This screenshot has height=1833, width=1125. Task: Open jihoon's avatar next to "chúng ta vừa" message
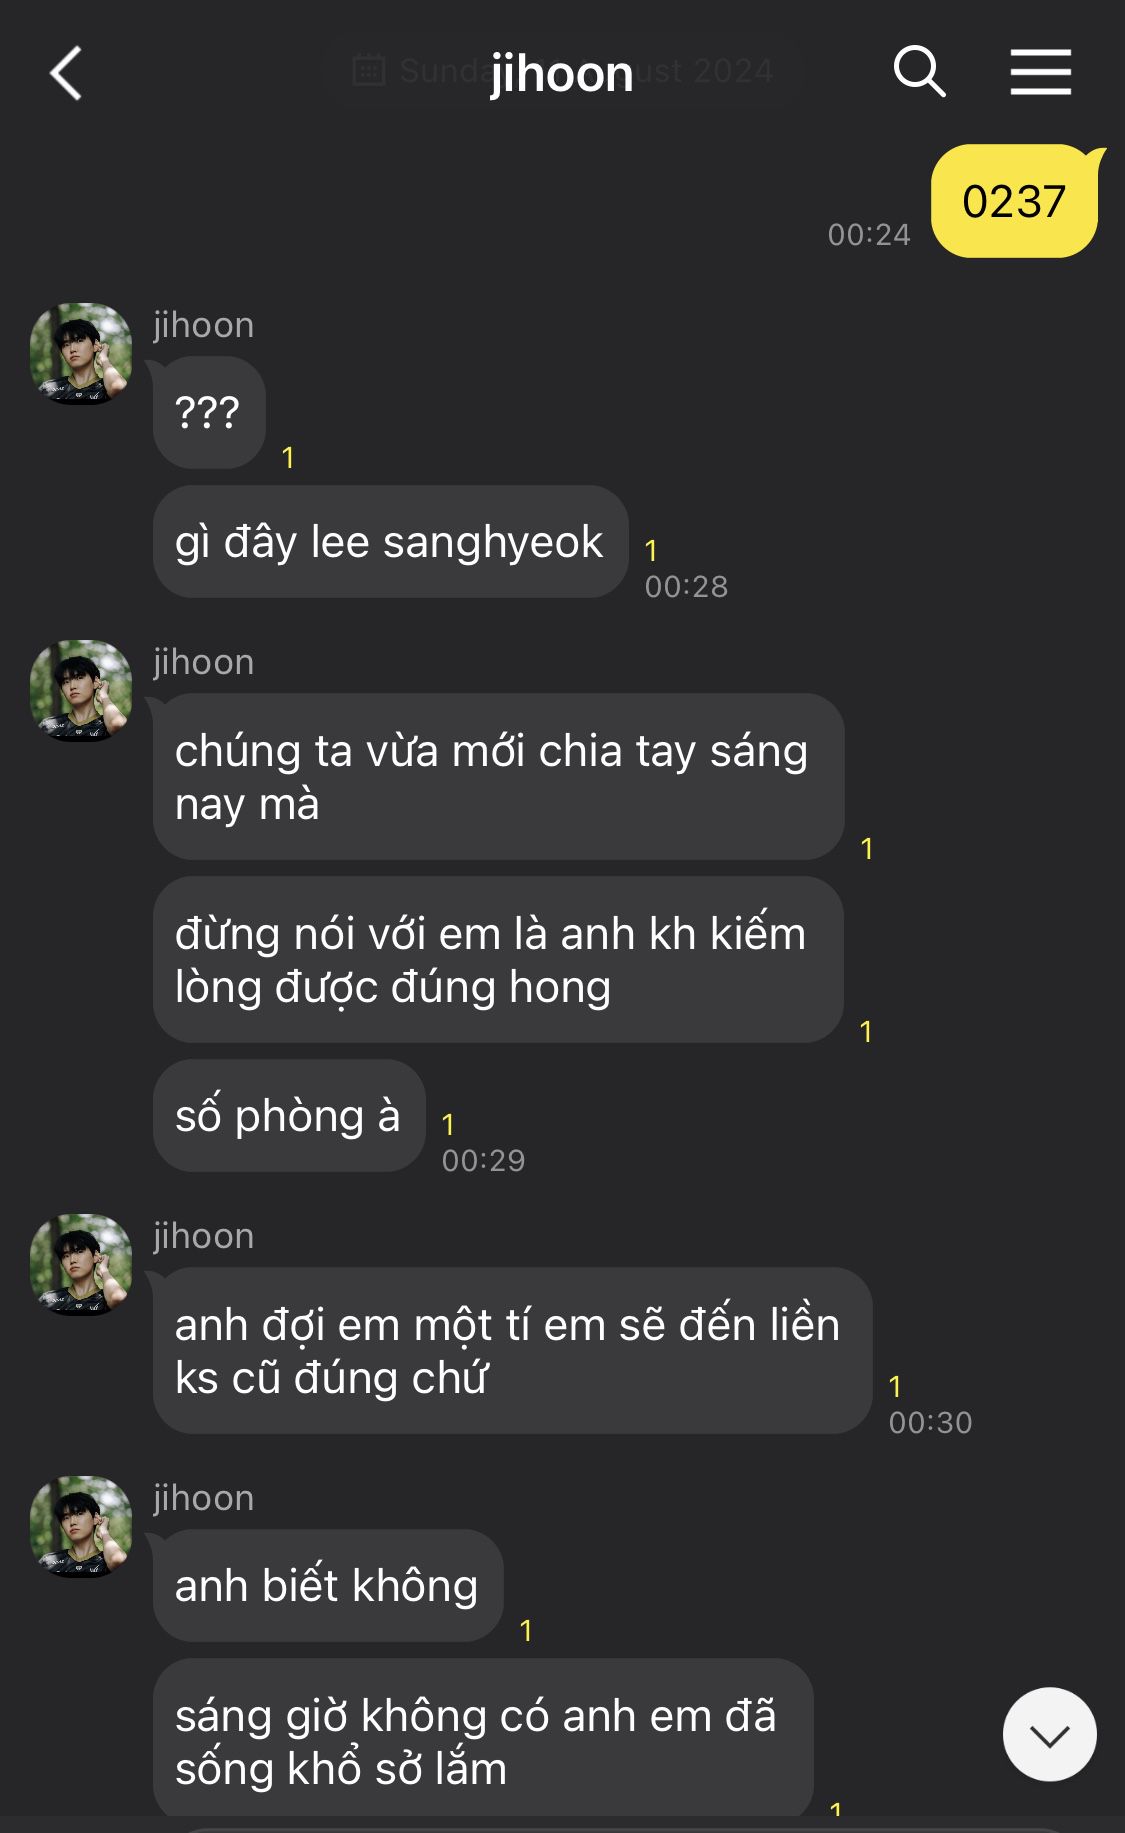[81, 690]
